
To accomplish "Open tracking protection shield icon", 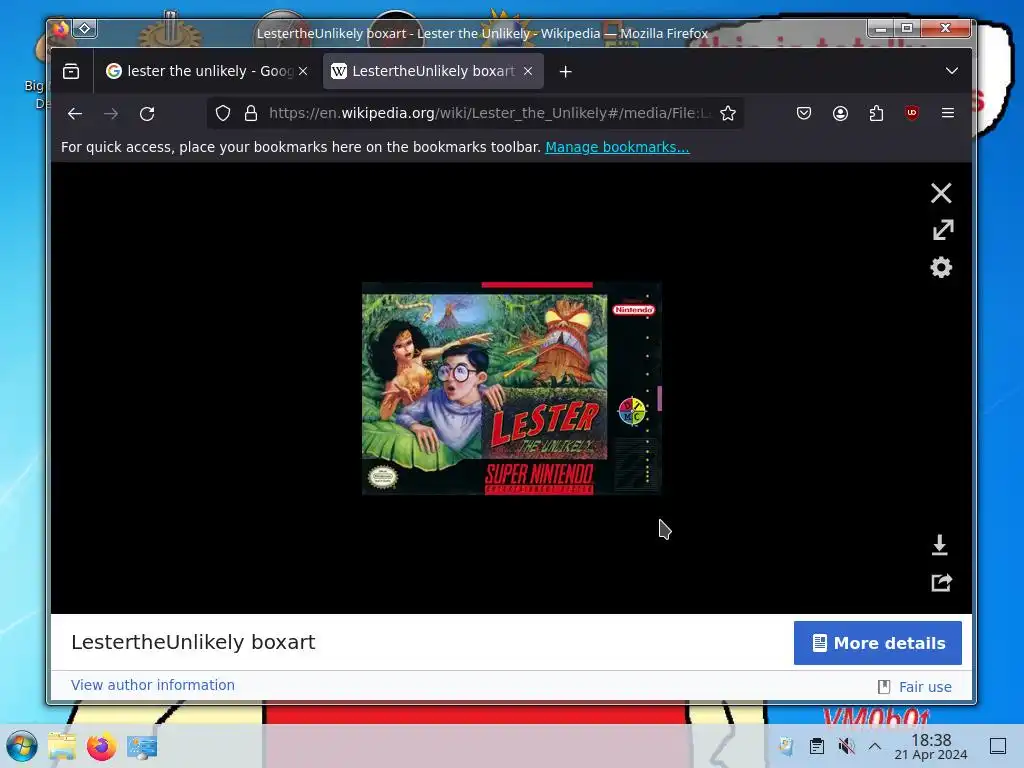I will pyautogui.click(x=223, y=114).
